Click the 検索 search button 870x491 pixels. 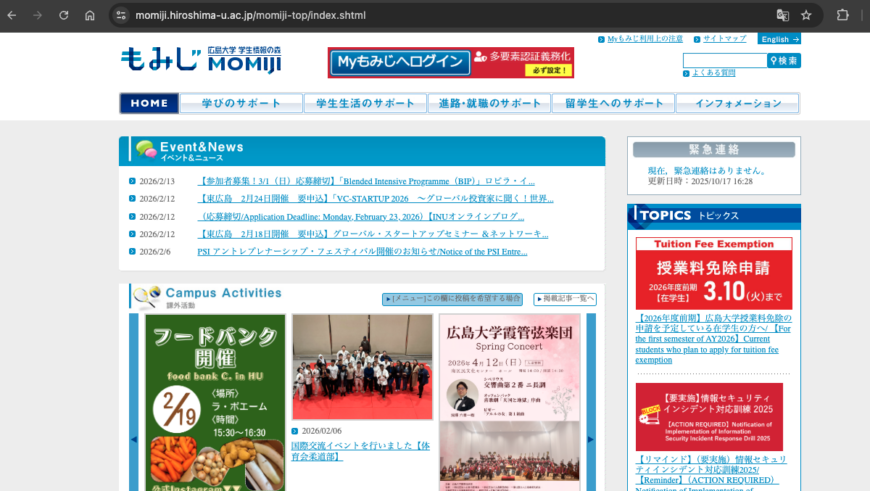(x=784, y=61)
